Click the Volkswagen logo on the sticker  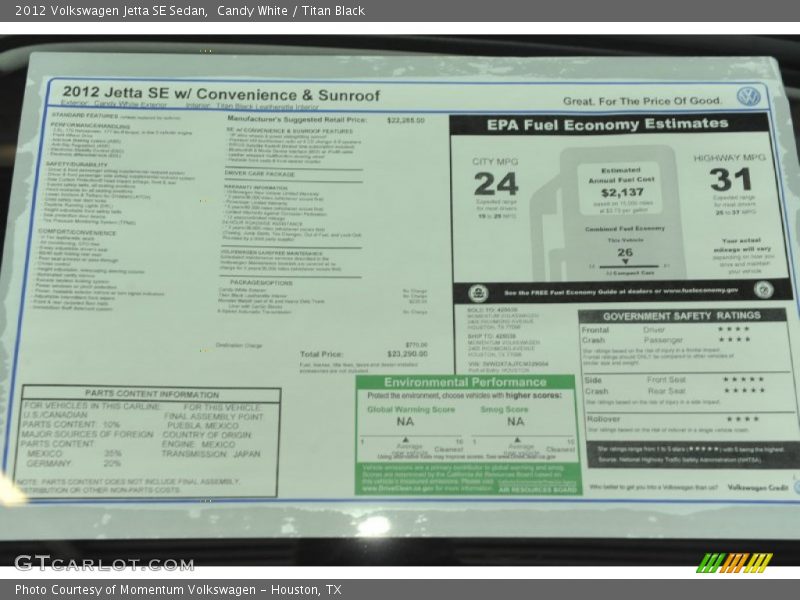(748, 96)
